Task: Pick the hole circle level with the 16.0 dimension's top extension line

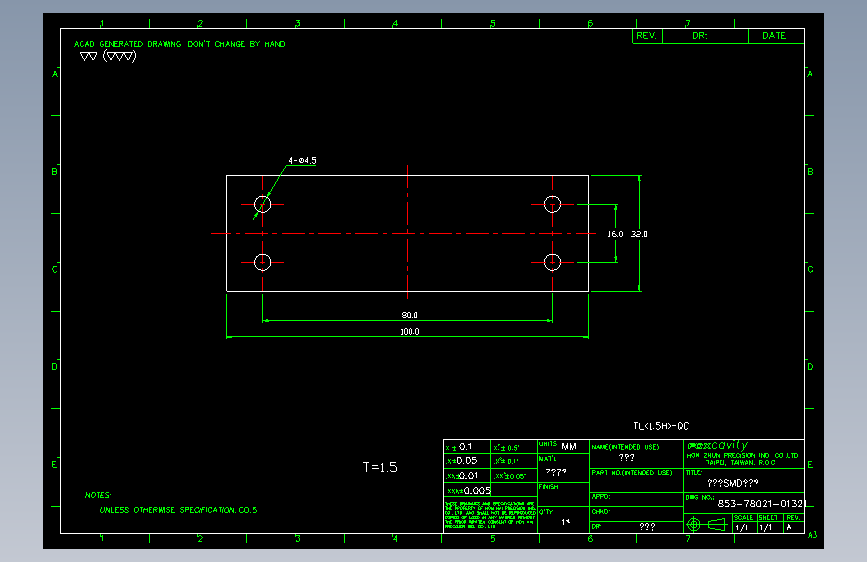Action: pos(552,204)
